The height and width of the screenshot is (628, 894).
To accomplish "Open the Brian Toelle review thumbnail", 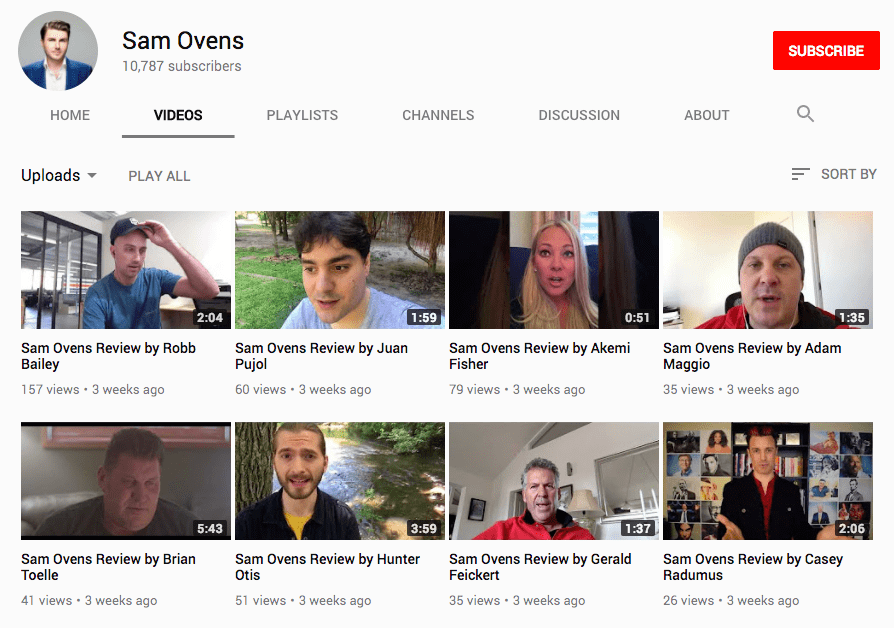I will [x=126, y=481].
